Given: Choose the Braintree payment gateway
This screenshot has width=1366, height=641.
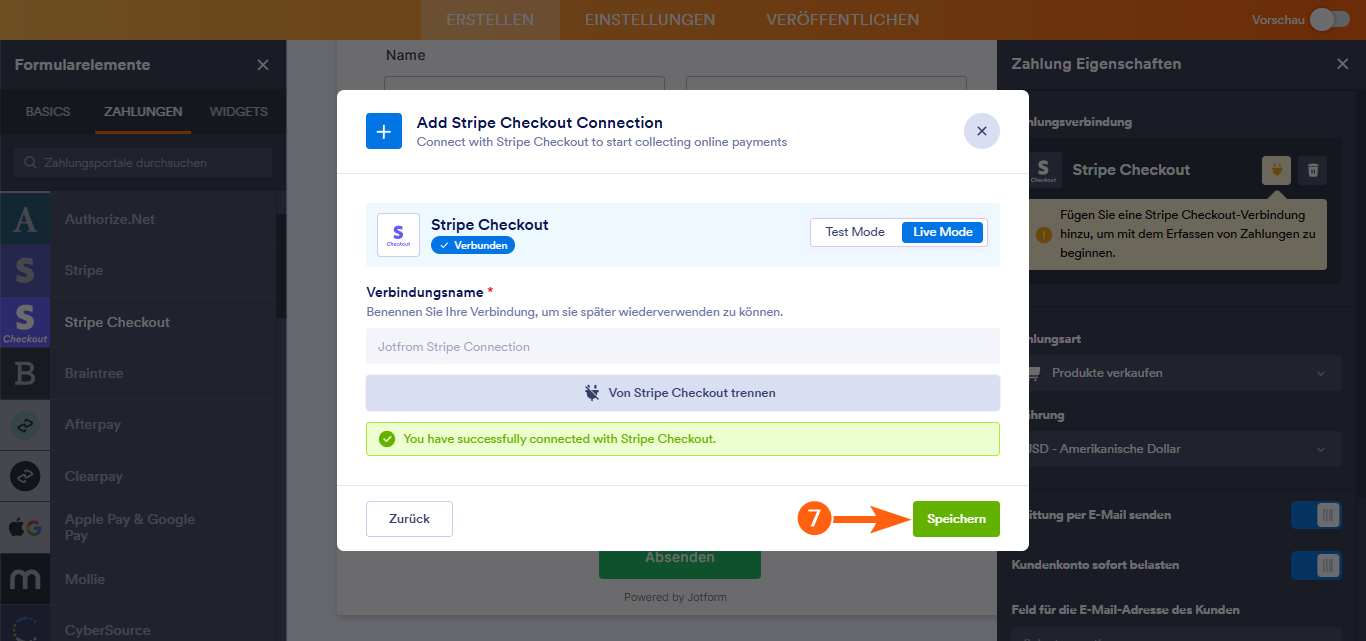Looking at the screenshot, I should [x=94, y=373].
